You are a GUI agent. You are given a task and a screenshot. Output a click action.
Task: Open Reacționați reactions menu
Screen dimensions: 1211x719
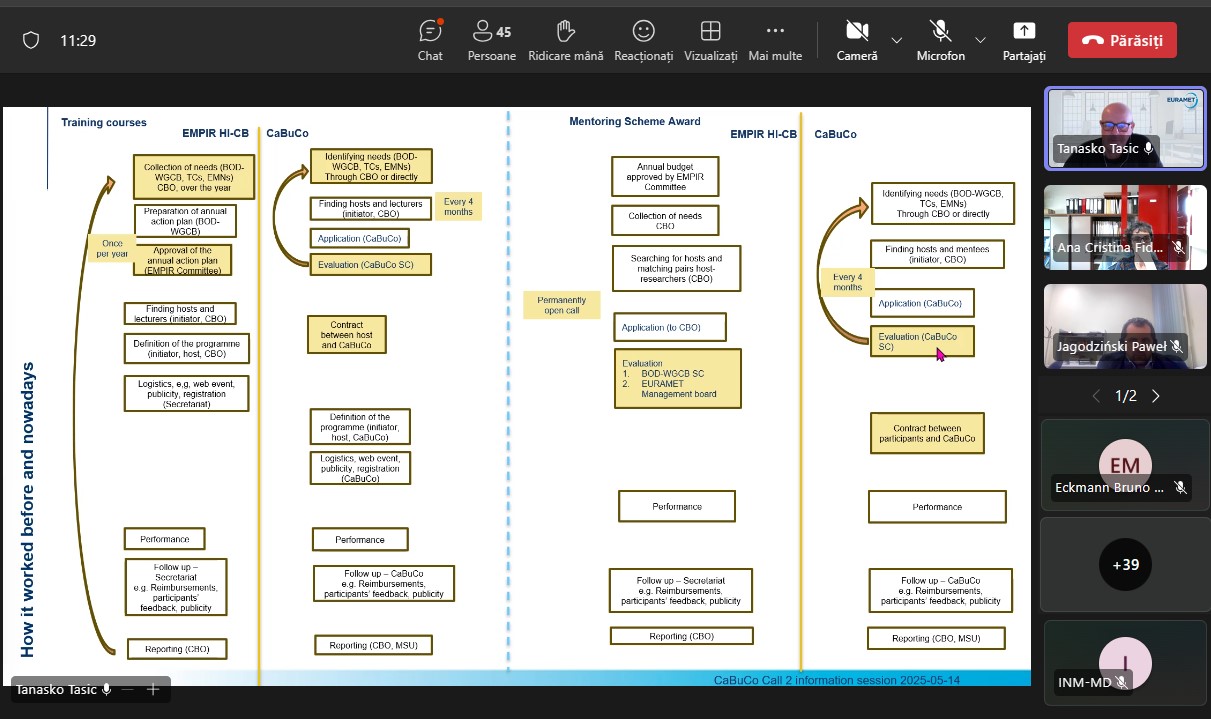tap(643, 40)
